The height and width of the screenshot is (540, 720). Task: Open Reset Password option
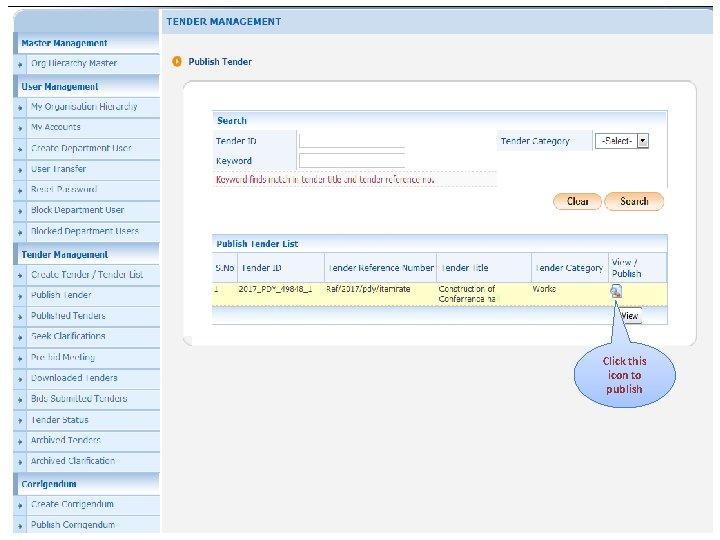point(64,189)
